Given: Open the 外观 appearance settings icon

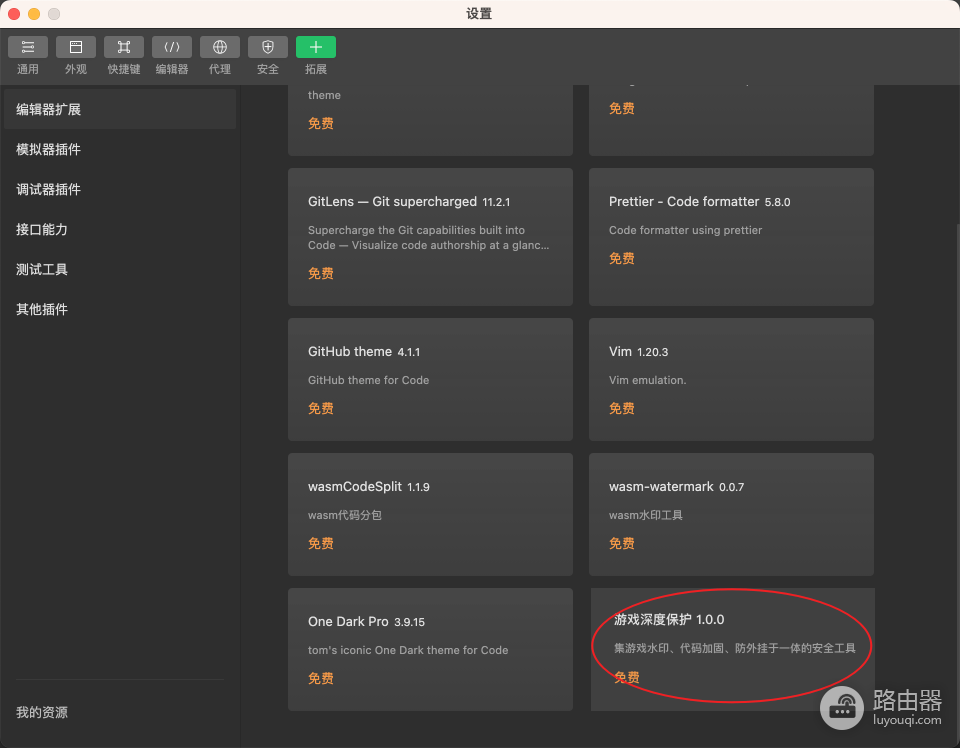Looking at the screenshot, I should click(76, 47).
